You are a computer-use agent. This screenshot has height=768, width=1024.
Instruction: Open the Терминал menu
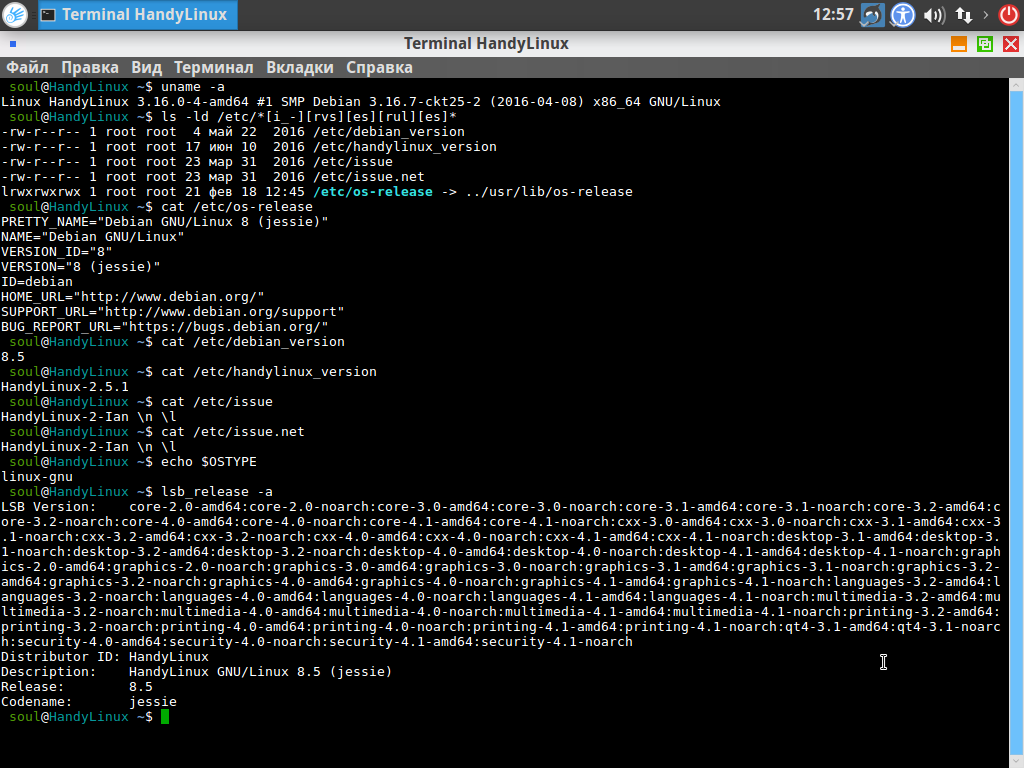[x=214, y=67]
